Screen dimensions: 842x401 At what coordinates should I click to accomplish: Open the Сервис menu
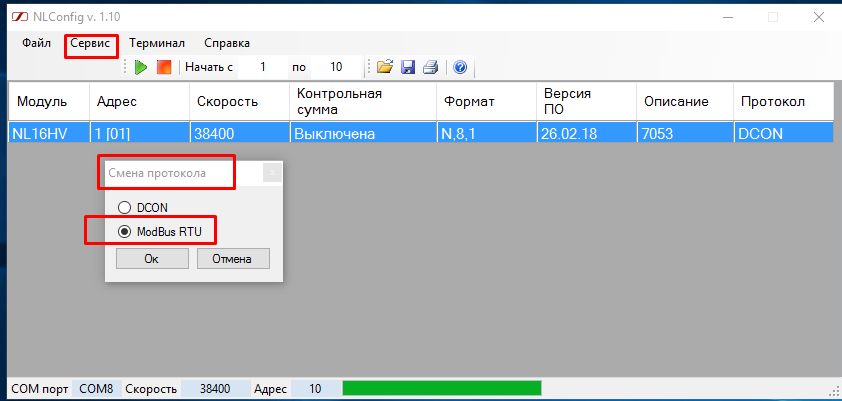tap(90, 43)
